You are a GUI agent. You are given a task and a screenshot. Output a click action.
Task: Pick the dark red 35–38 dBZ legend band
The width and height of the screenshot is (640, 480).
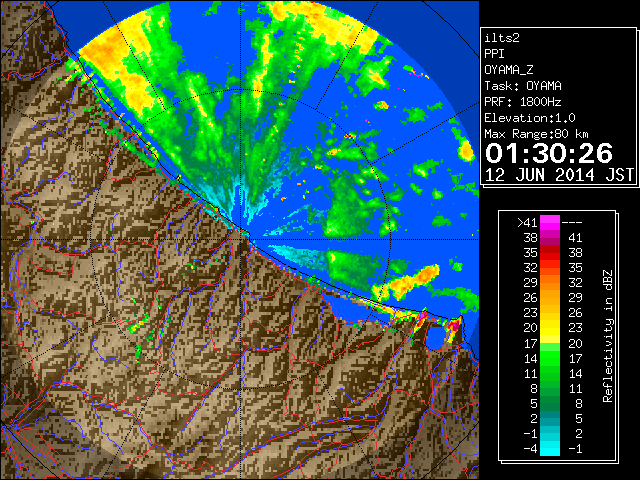pos(550,253)
